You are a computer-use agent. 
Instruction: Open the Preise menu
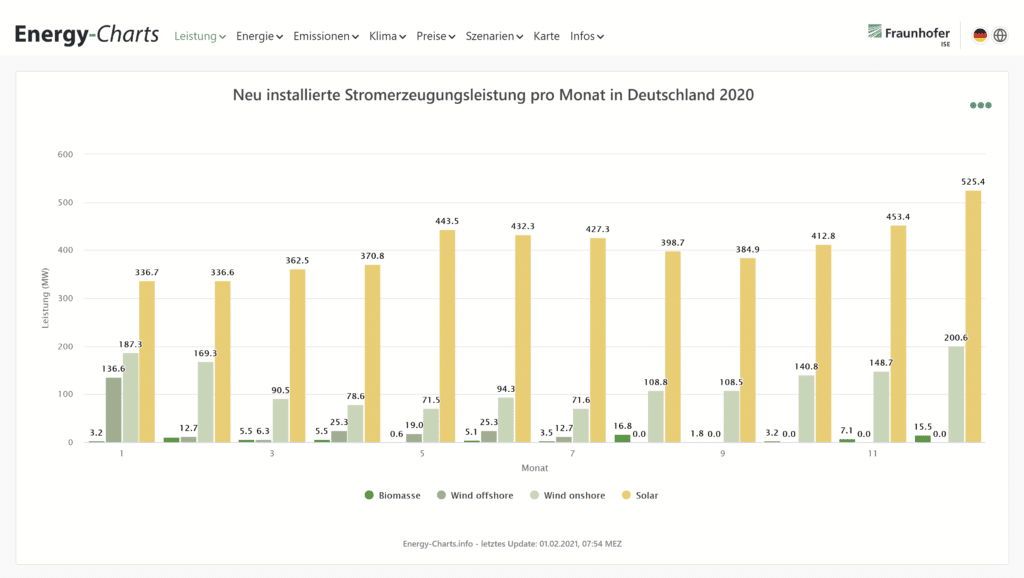(435, 36)
